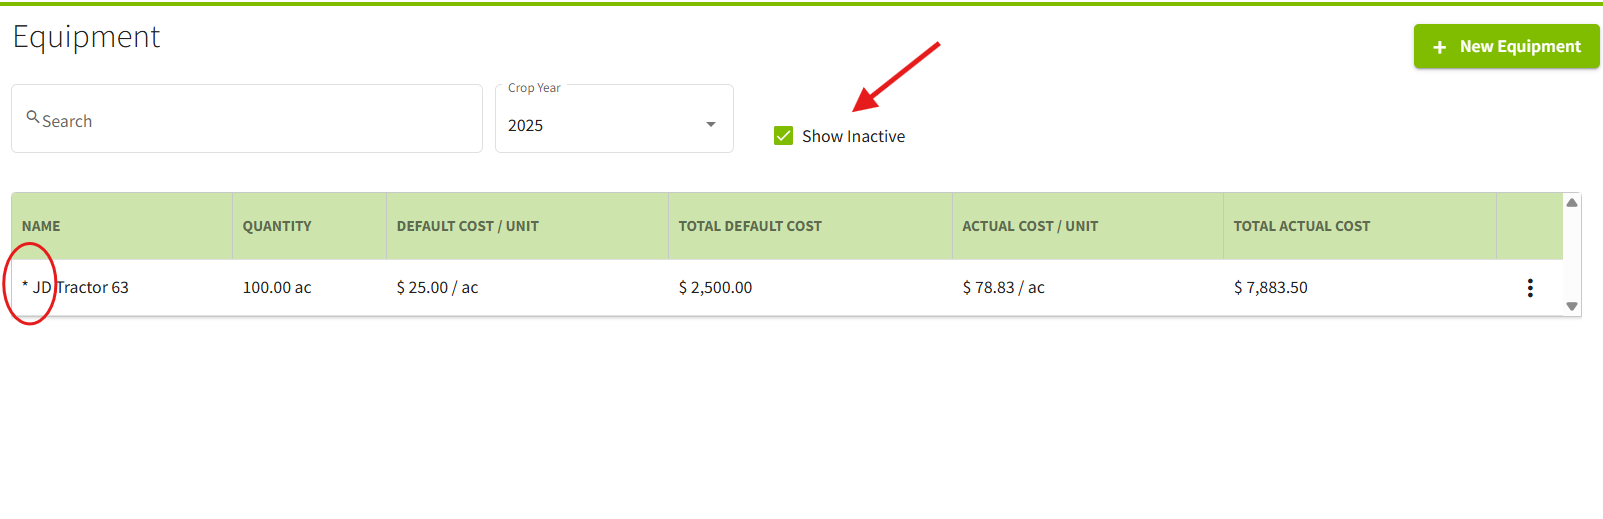Focus the Search input field
Viewport: 1603px width, 519px height.
(247, 119)
